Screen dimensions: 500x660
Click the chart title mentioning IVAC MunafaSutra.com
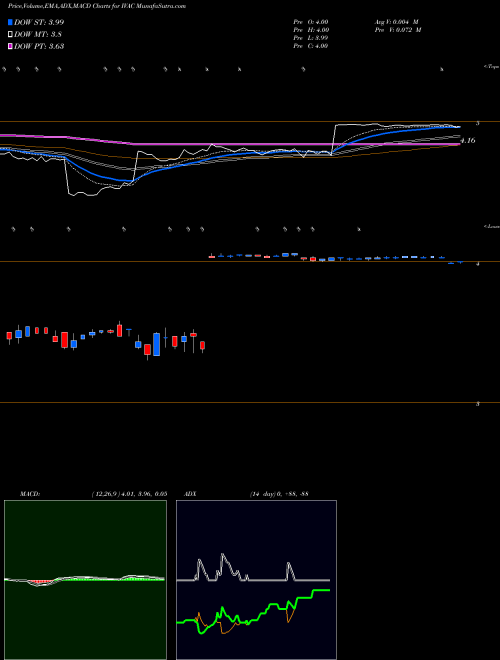pyautogui.click(x=97, y=6)
